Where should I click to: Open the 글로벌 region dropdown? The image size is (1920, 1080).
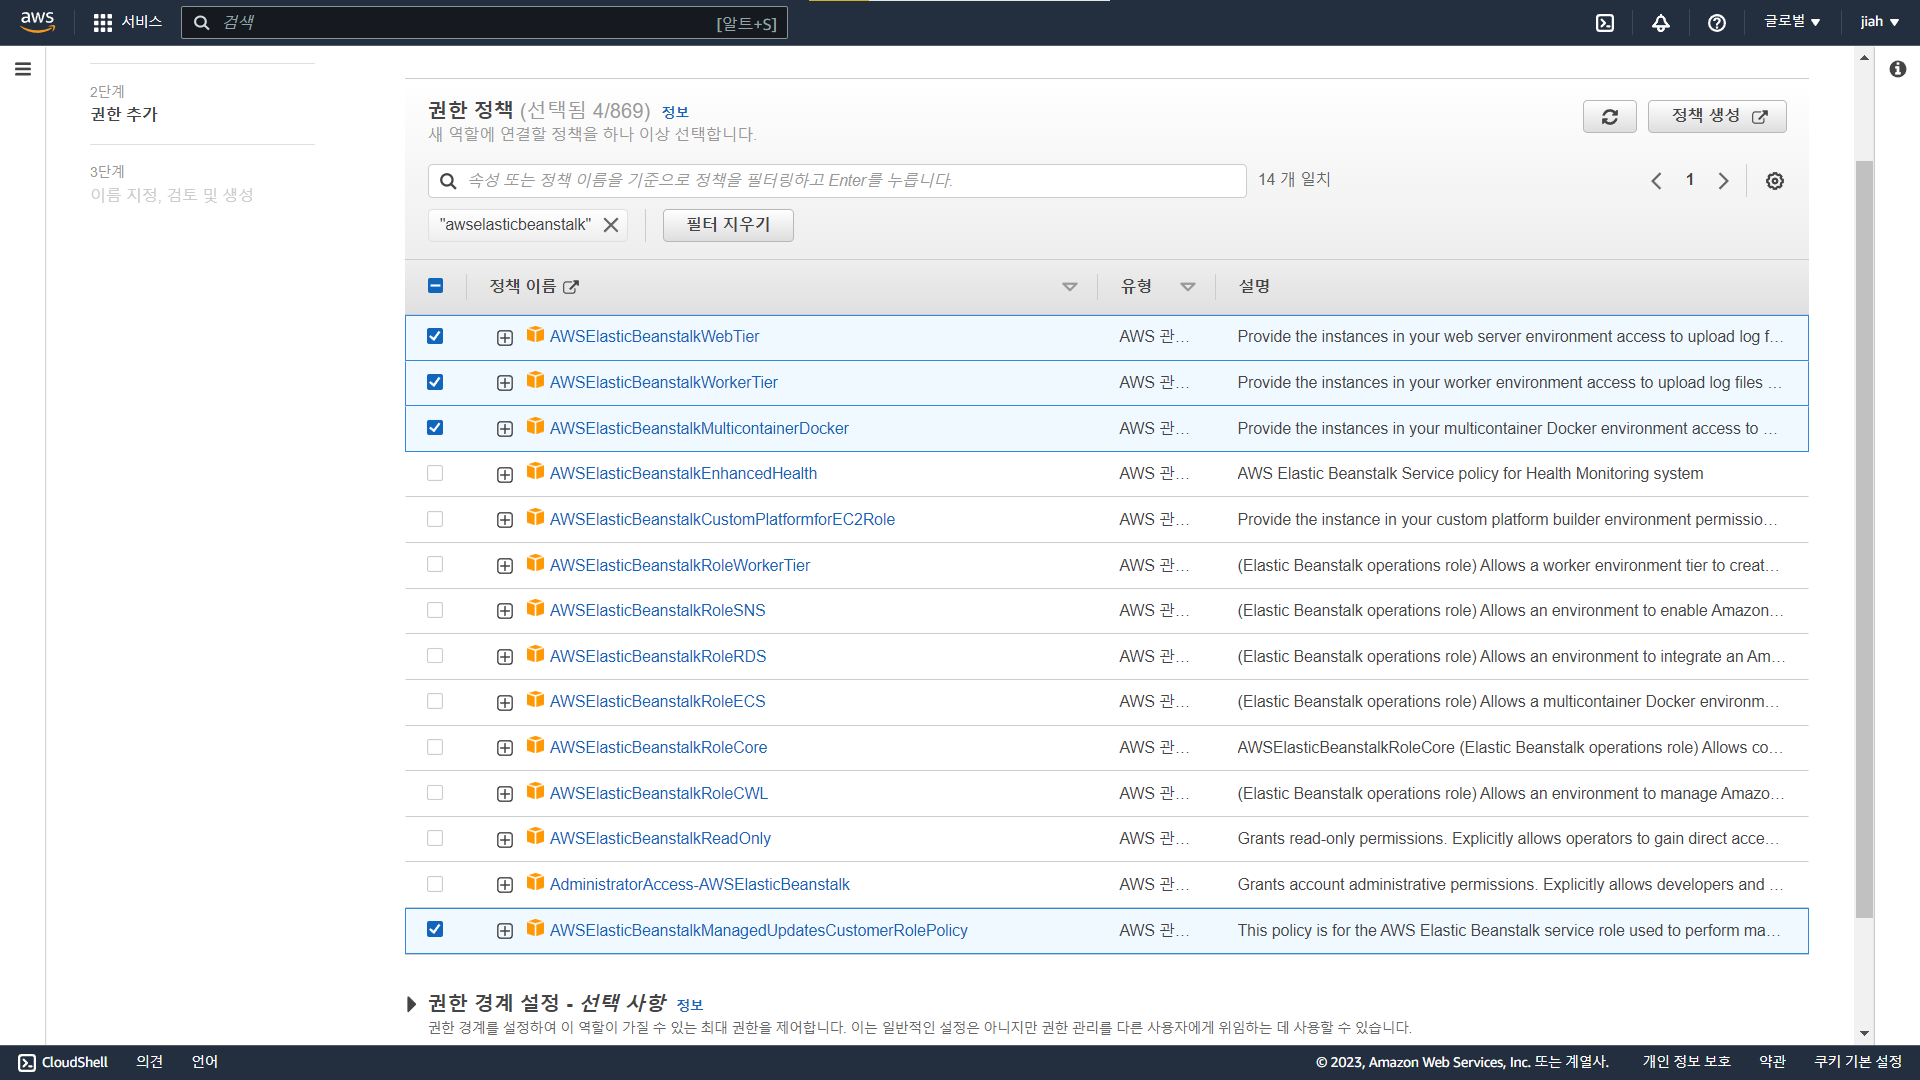(x=1792, y=22)
